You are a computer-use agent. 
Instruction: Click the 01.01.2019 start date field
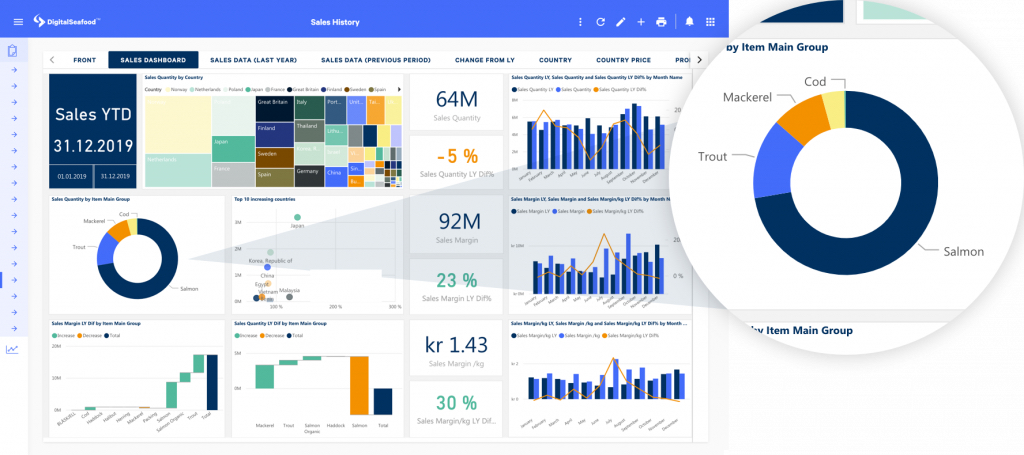point(73,175)
